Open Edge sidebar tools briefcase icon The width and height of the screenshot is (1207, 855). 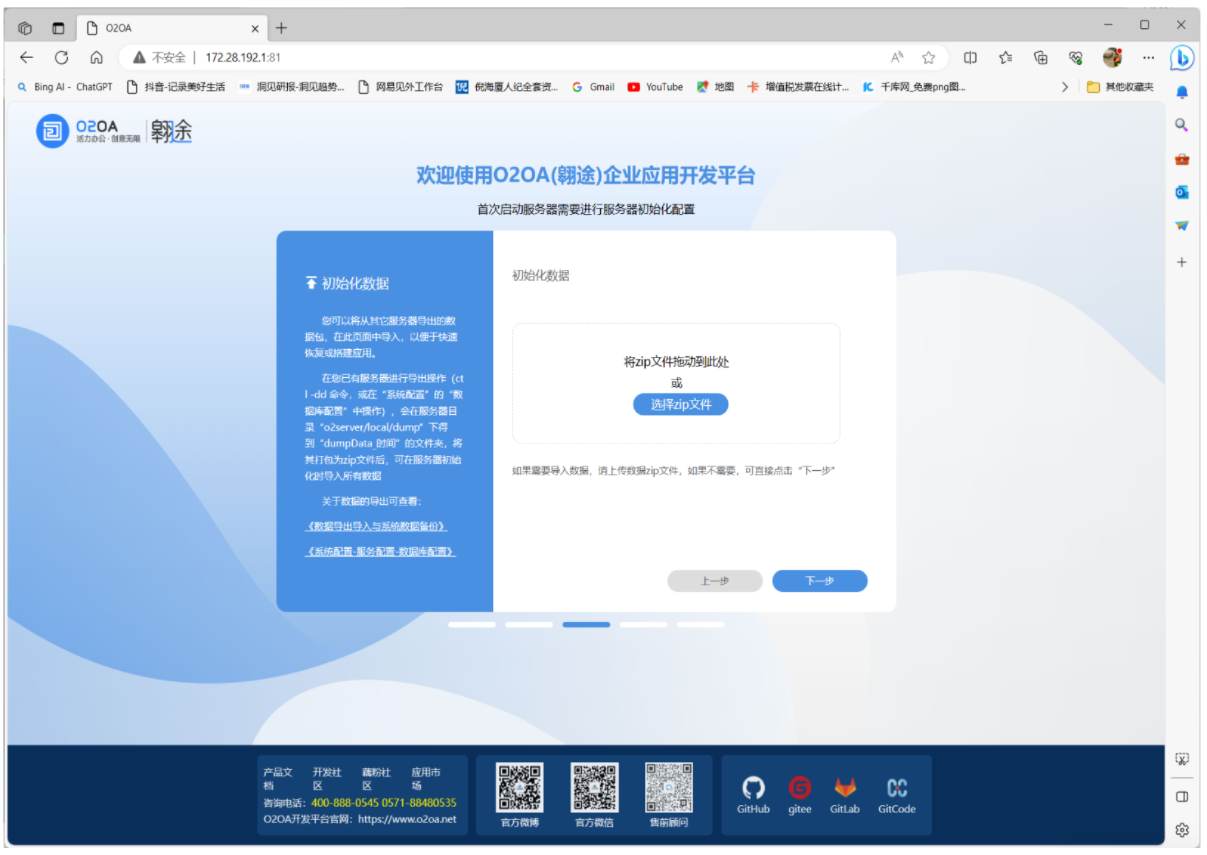[1182, 159]
